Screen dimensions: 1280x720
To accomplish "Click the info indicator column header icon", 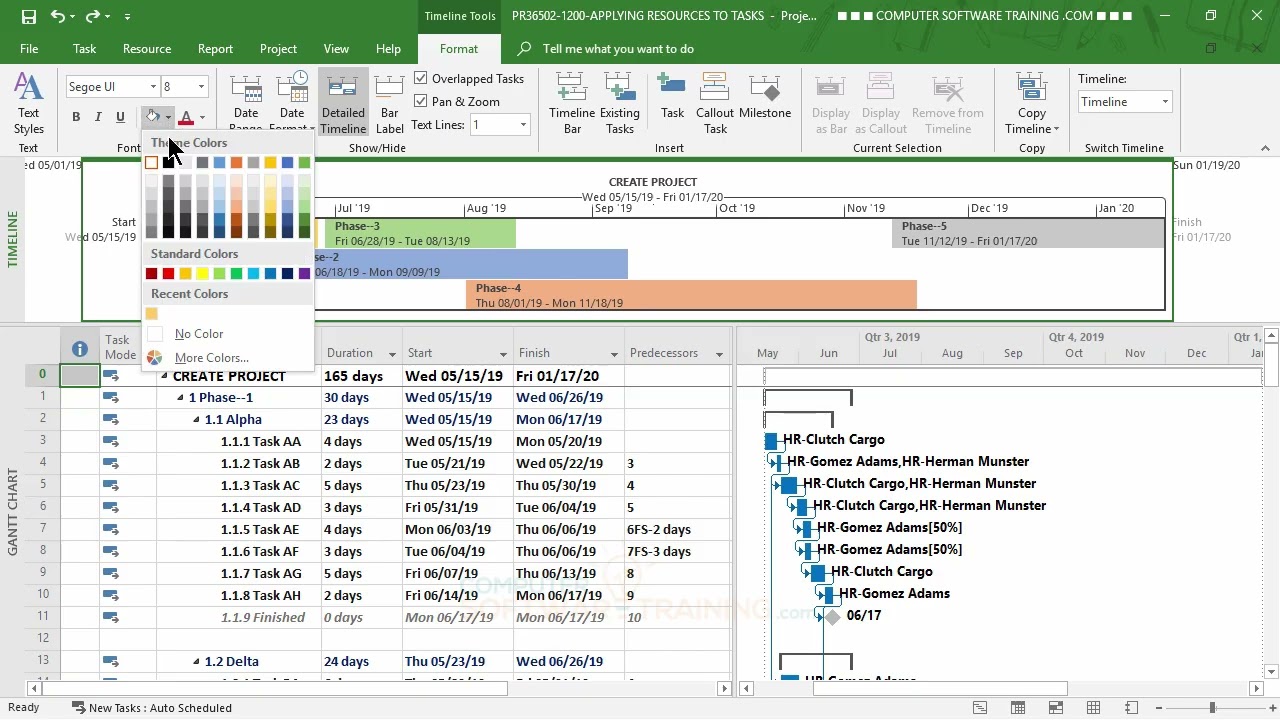I will tap(79, 349).
